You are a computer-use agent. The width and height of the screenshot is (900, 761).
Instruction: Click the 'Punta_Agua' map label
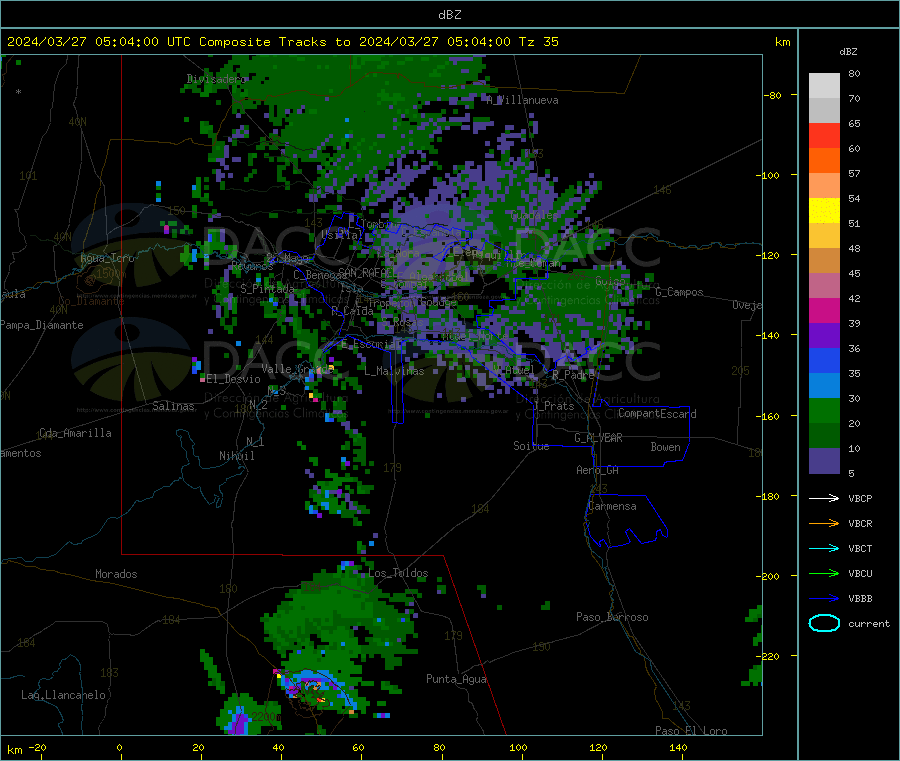click(456, 679)
